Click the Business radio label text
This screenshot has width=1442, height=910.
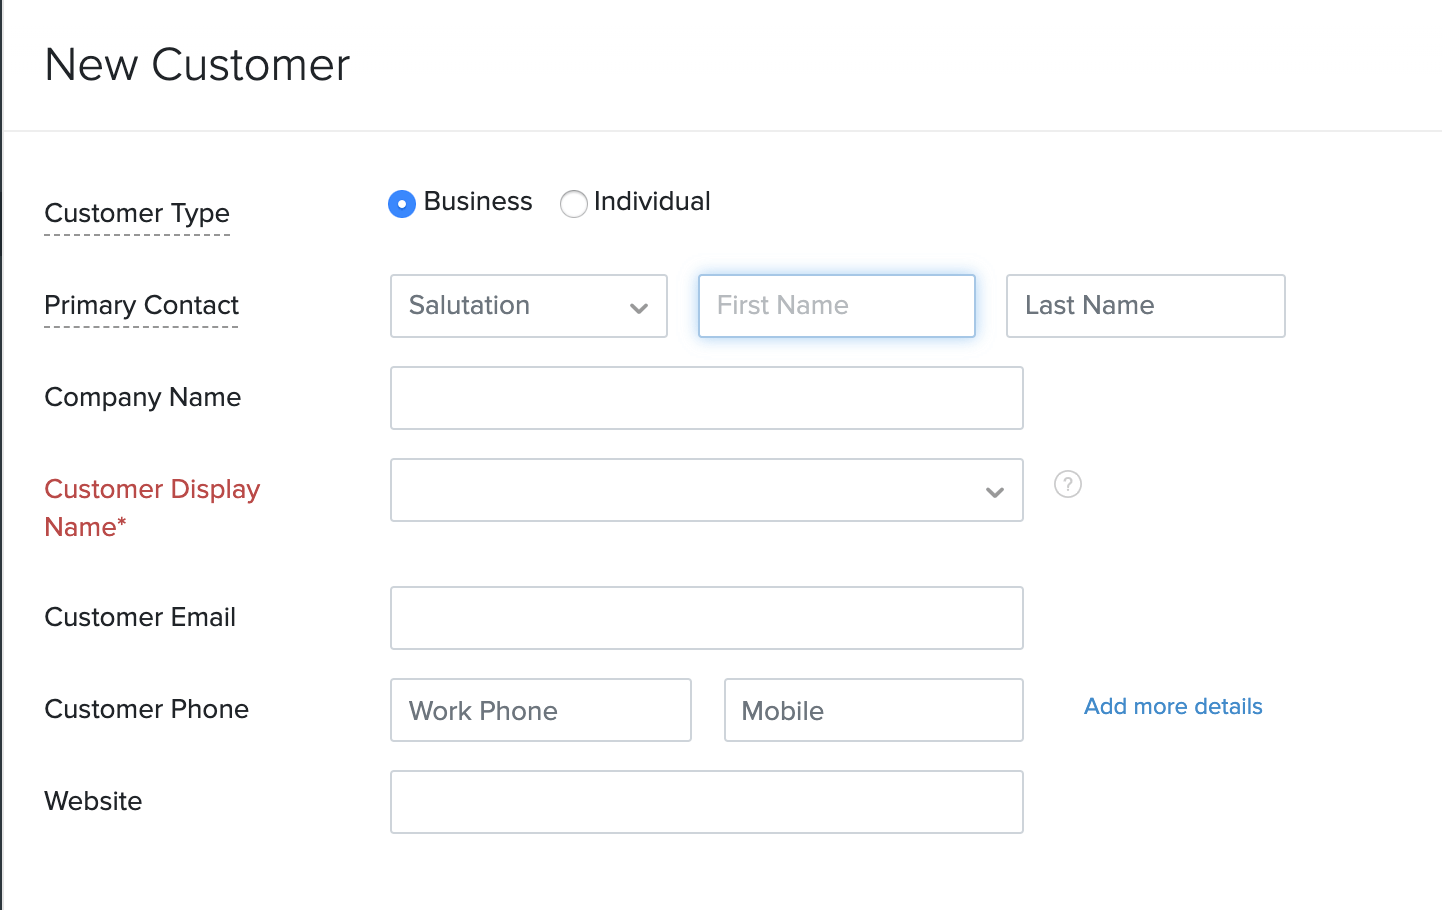pyautogui.click(x=478, y=202)
